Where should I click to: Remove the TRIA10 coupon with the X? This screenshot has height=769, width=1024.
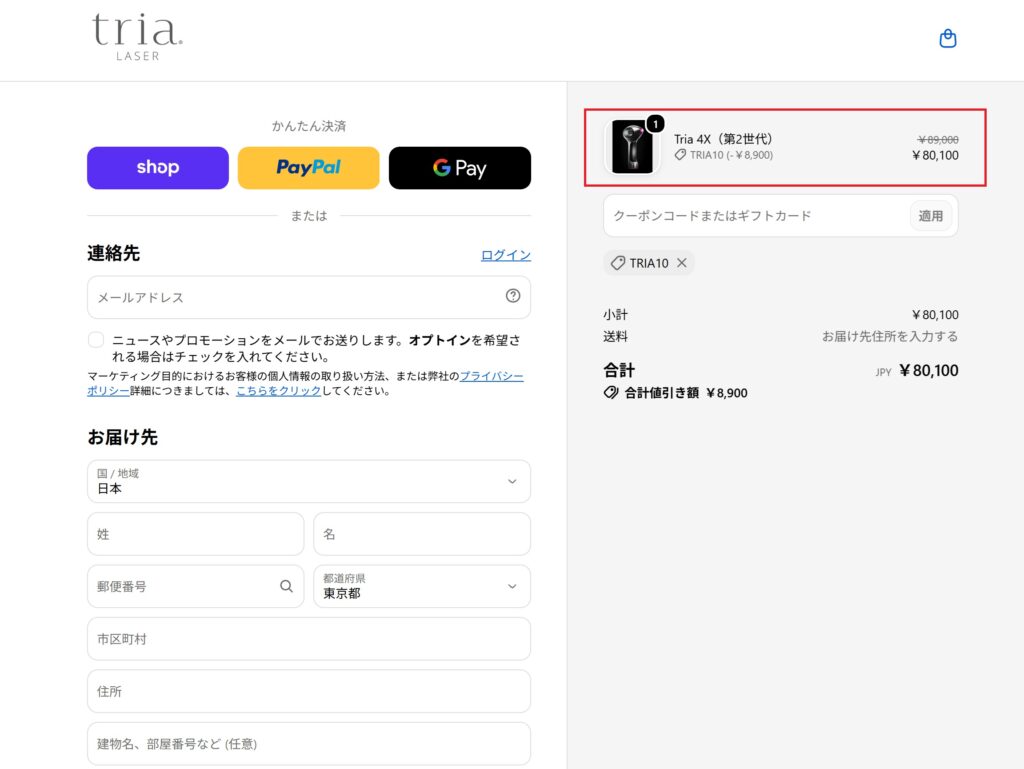682,262
